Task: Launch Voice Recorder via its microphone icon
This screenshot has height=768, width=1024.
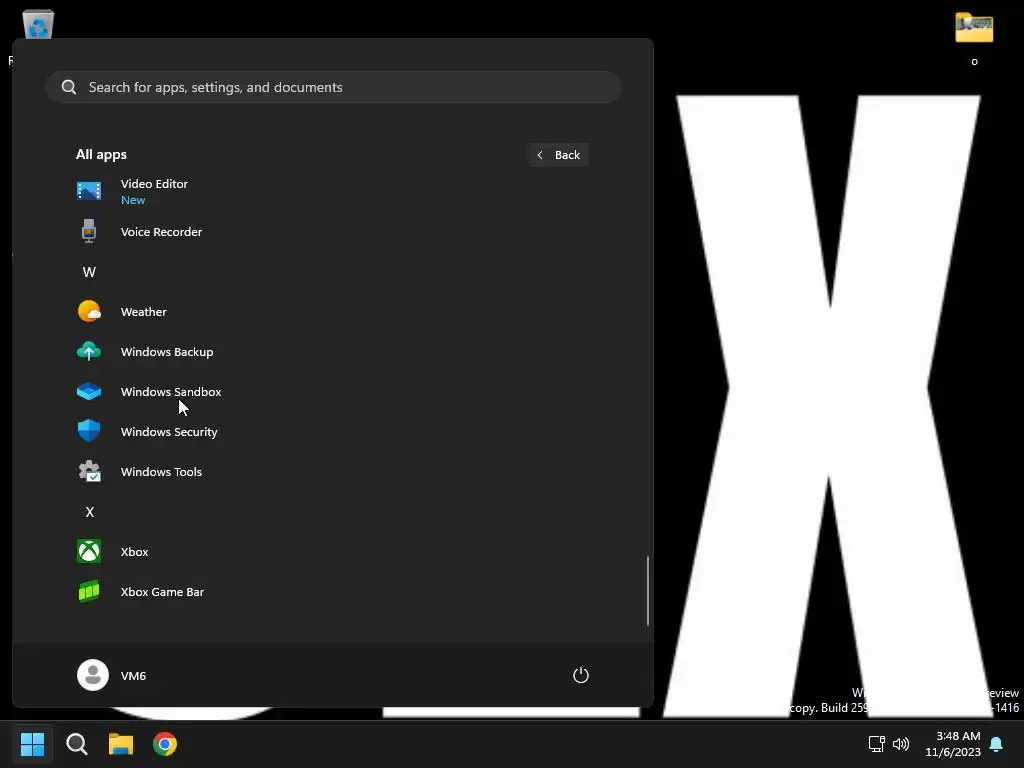Action: click(x=89, y=231)
